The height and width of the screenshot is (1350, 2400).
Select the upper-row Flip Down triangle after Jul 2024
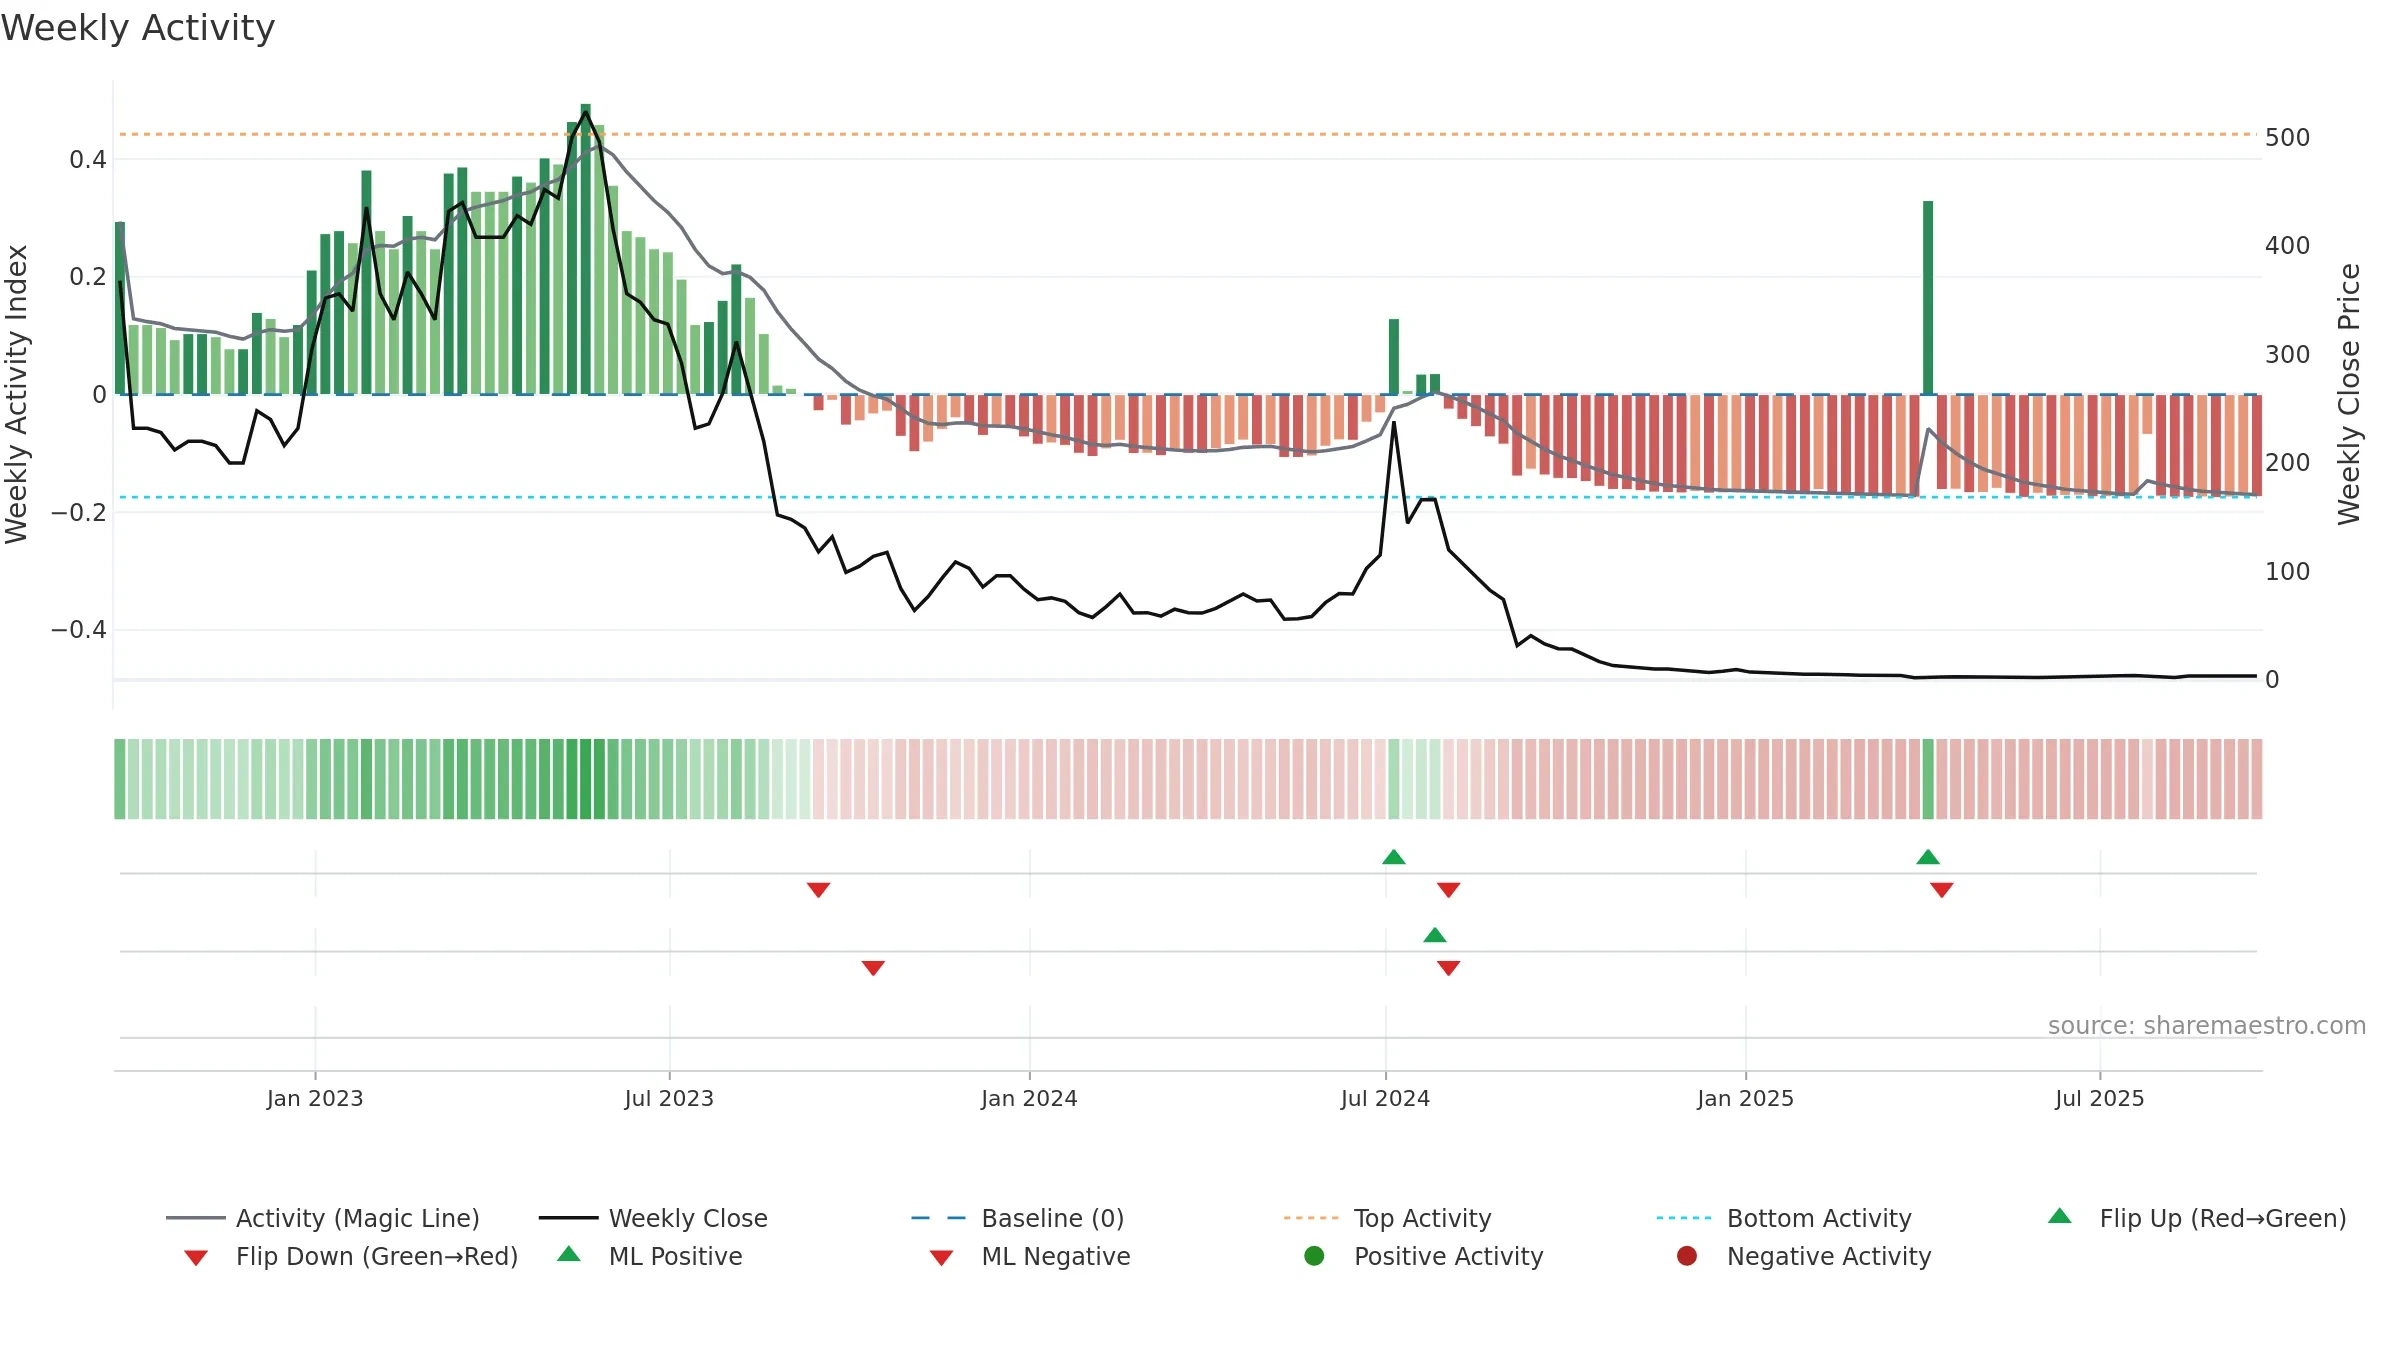tap(1448, 890)
